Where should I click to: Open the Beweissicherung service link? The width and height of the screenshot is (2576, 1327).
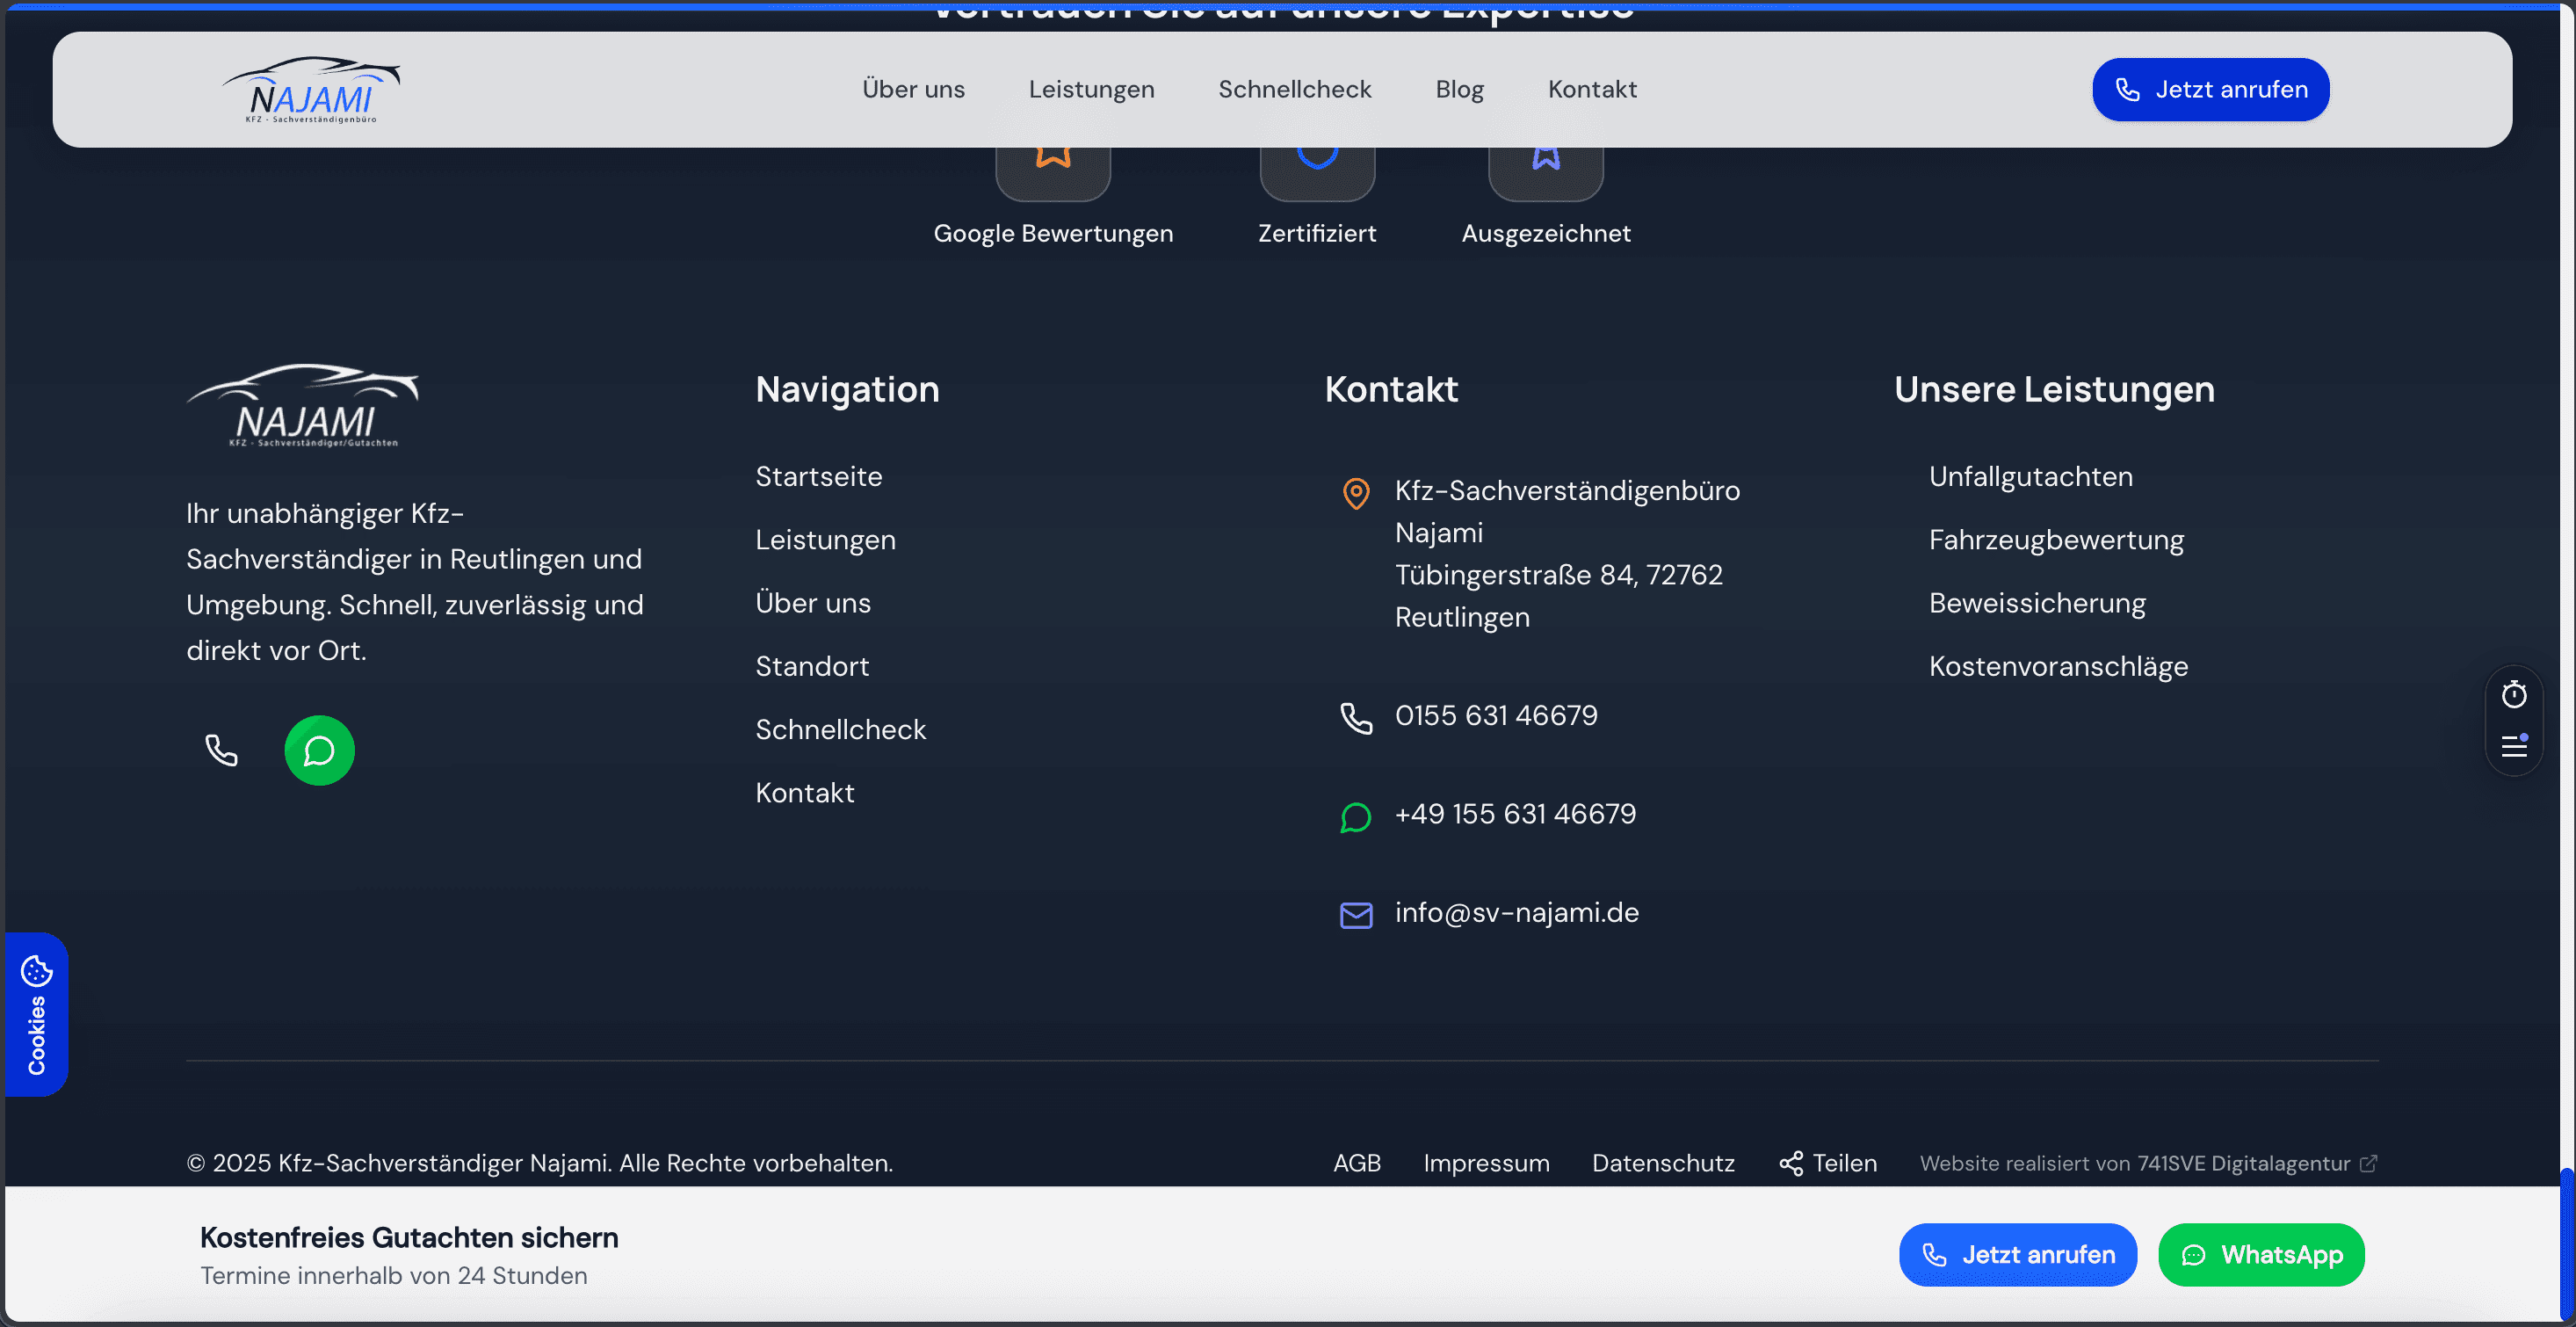click(2037, 603)
